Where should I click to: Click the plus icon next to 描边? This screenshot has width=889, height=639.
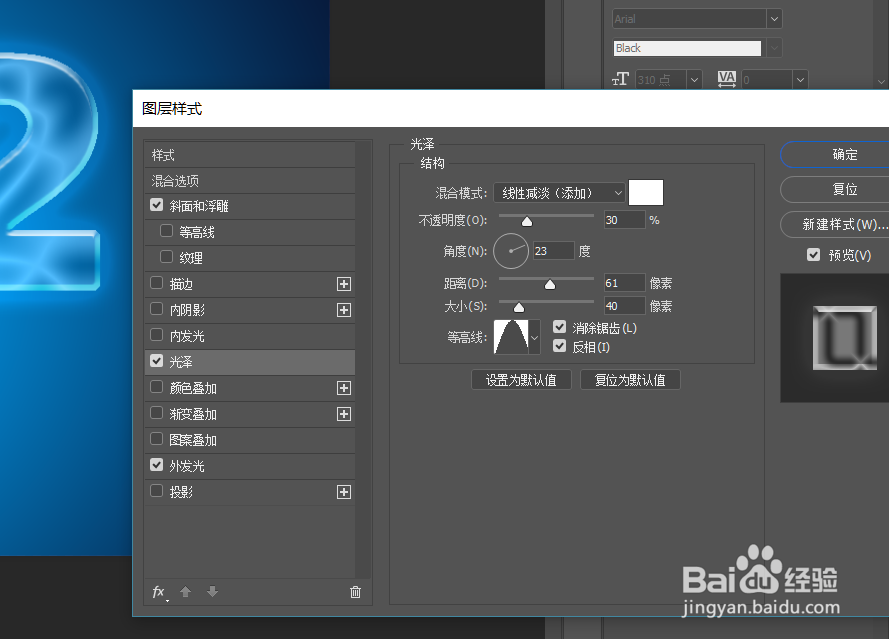point(344,284)
